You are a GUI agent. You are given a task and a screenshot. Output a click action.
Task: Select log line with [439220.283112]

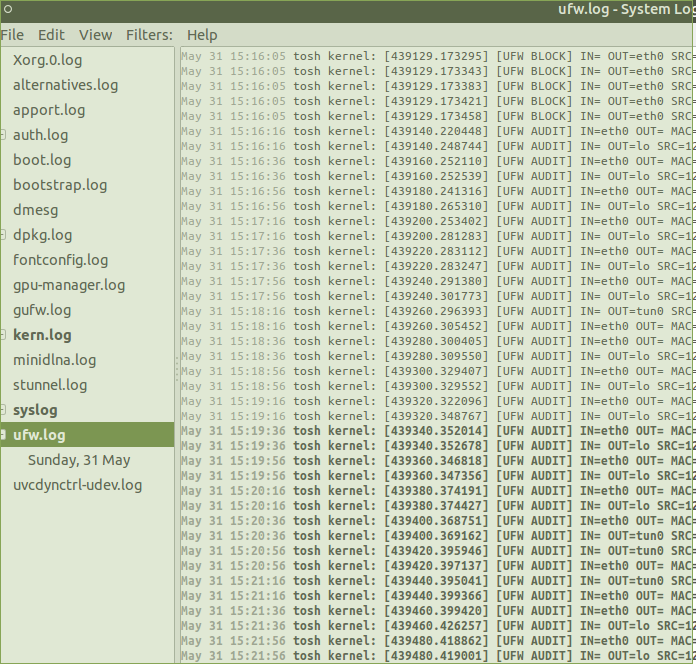point(438,251)
